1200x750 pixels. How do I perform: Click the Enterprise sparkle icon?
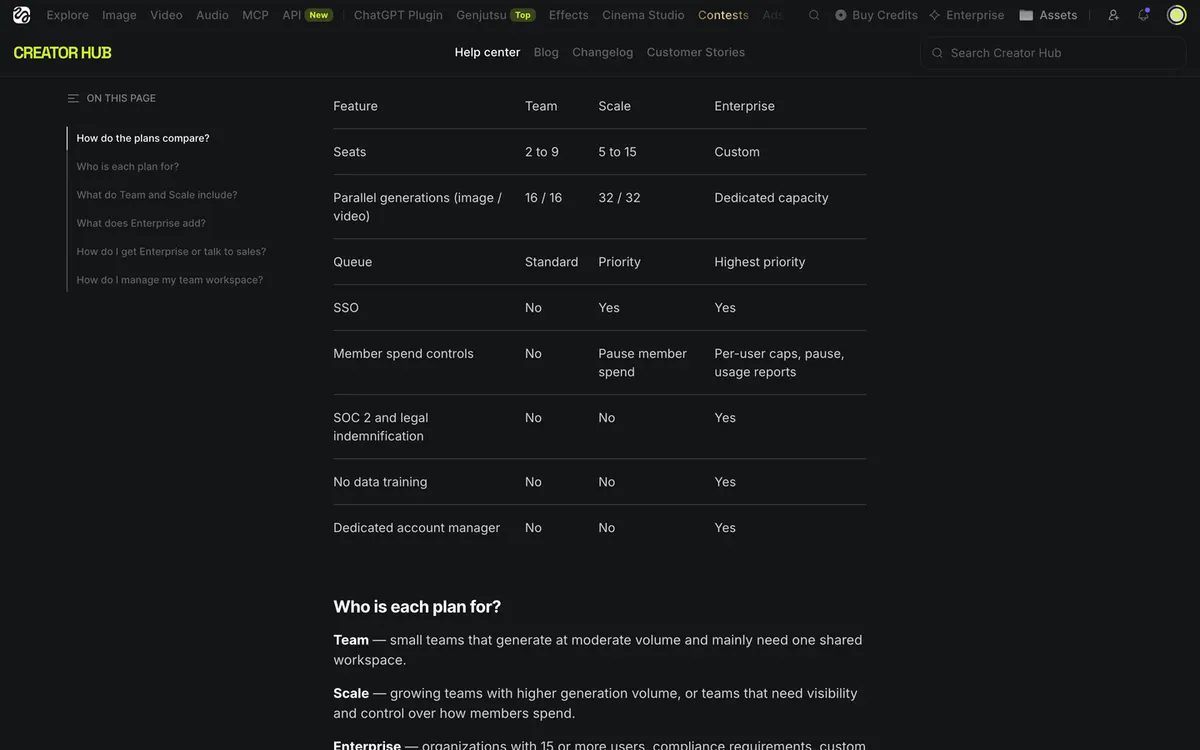[x=935, y=15]
